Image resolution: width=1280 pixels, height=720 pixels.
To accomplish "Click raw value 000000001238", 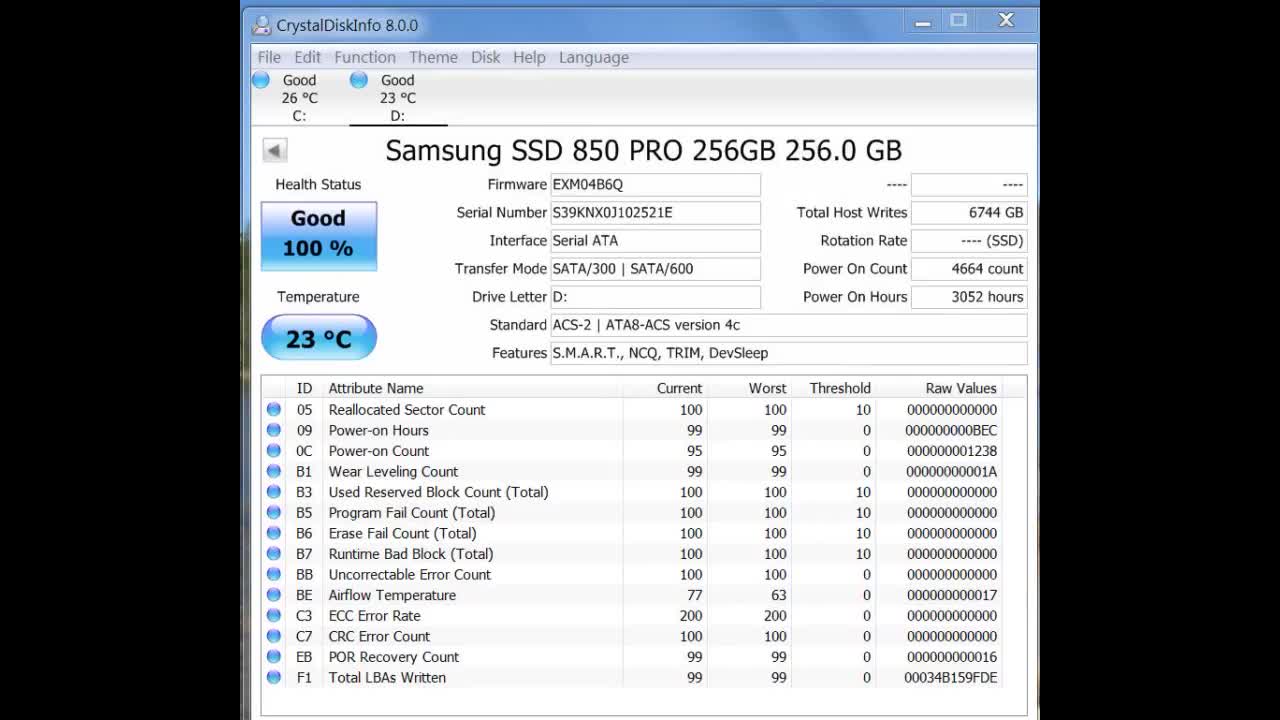I will pyautogui.click(x=951, y=450).
